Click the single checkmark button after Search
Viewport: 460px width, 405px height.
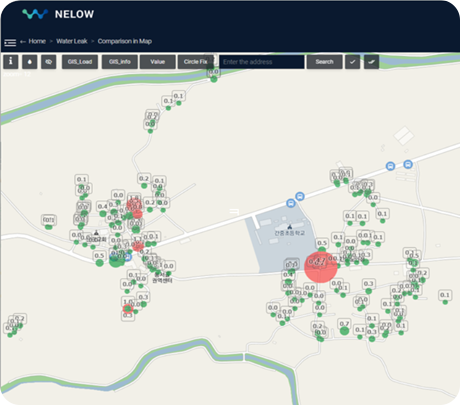(x=352, y=62)
